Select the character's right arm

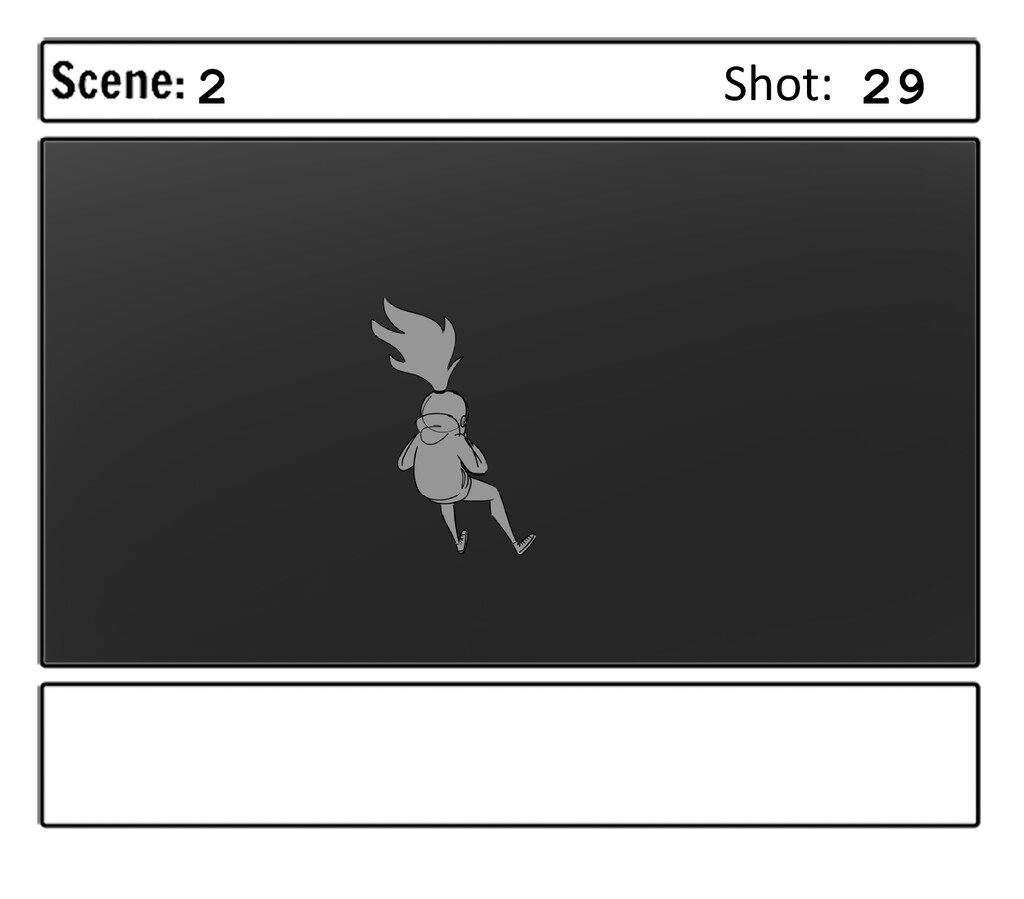[475, 457]
